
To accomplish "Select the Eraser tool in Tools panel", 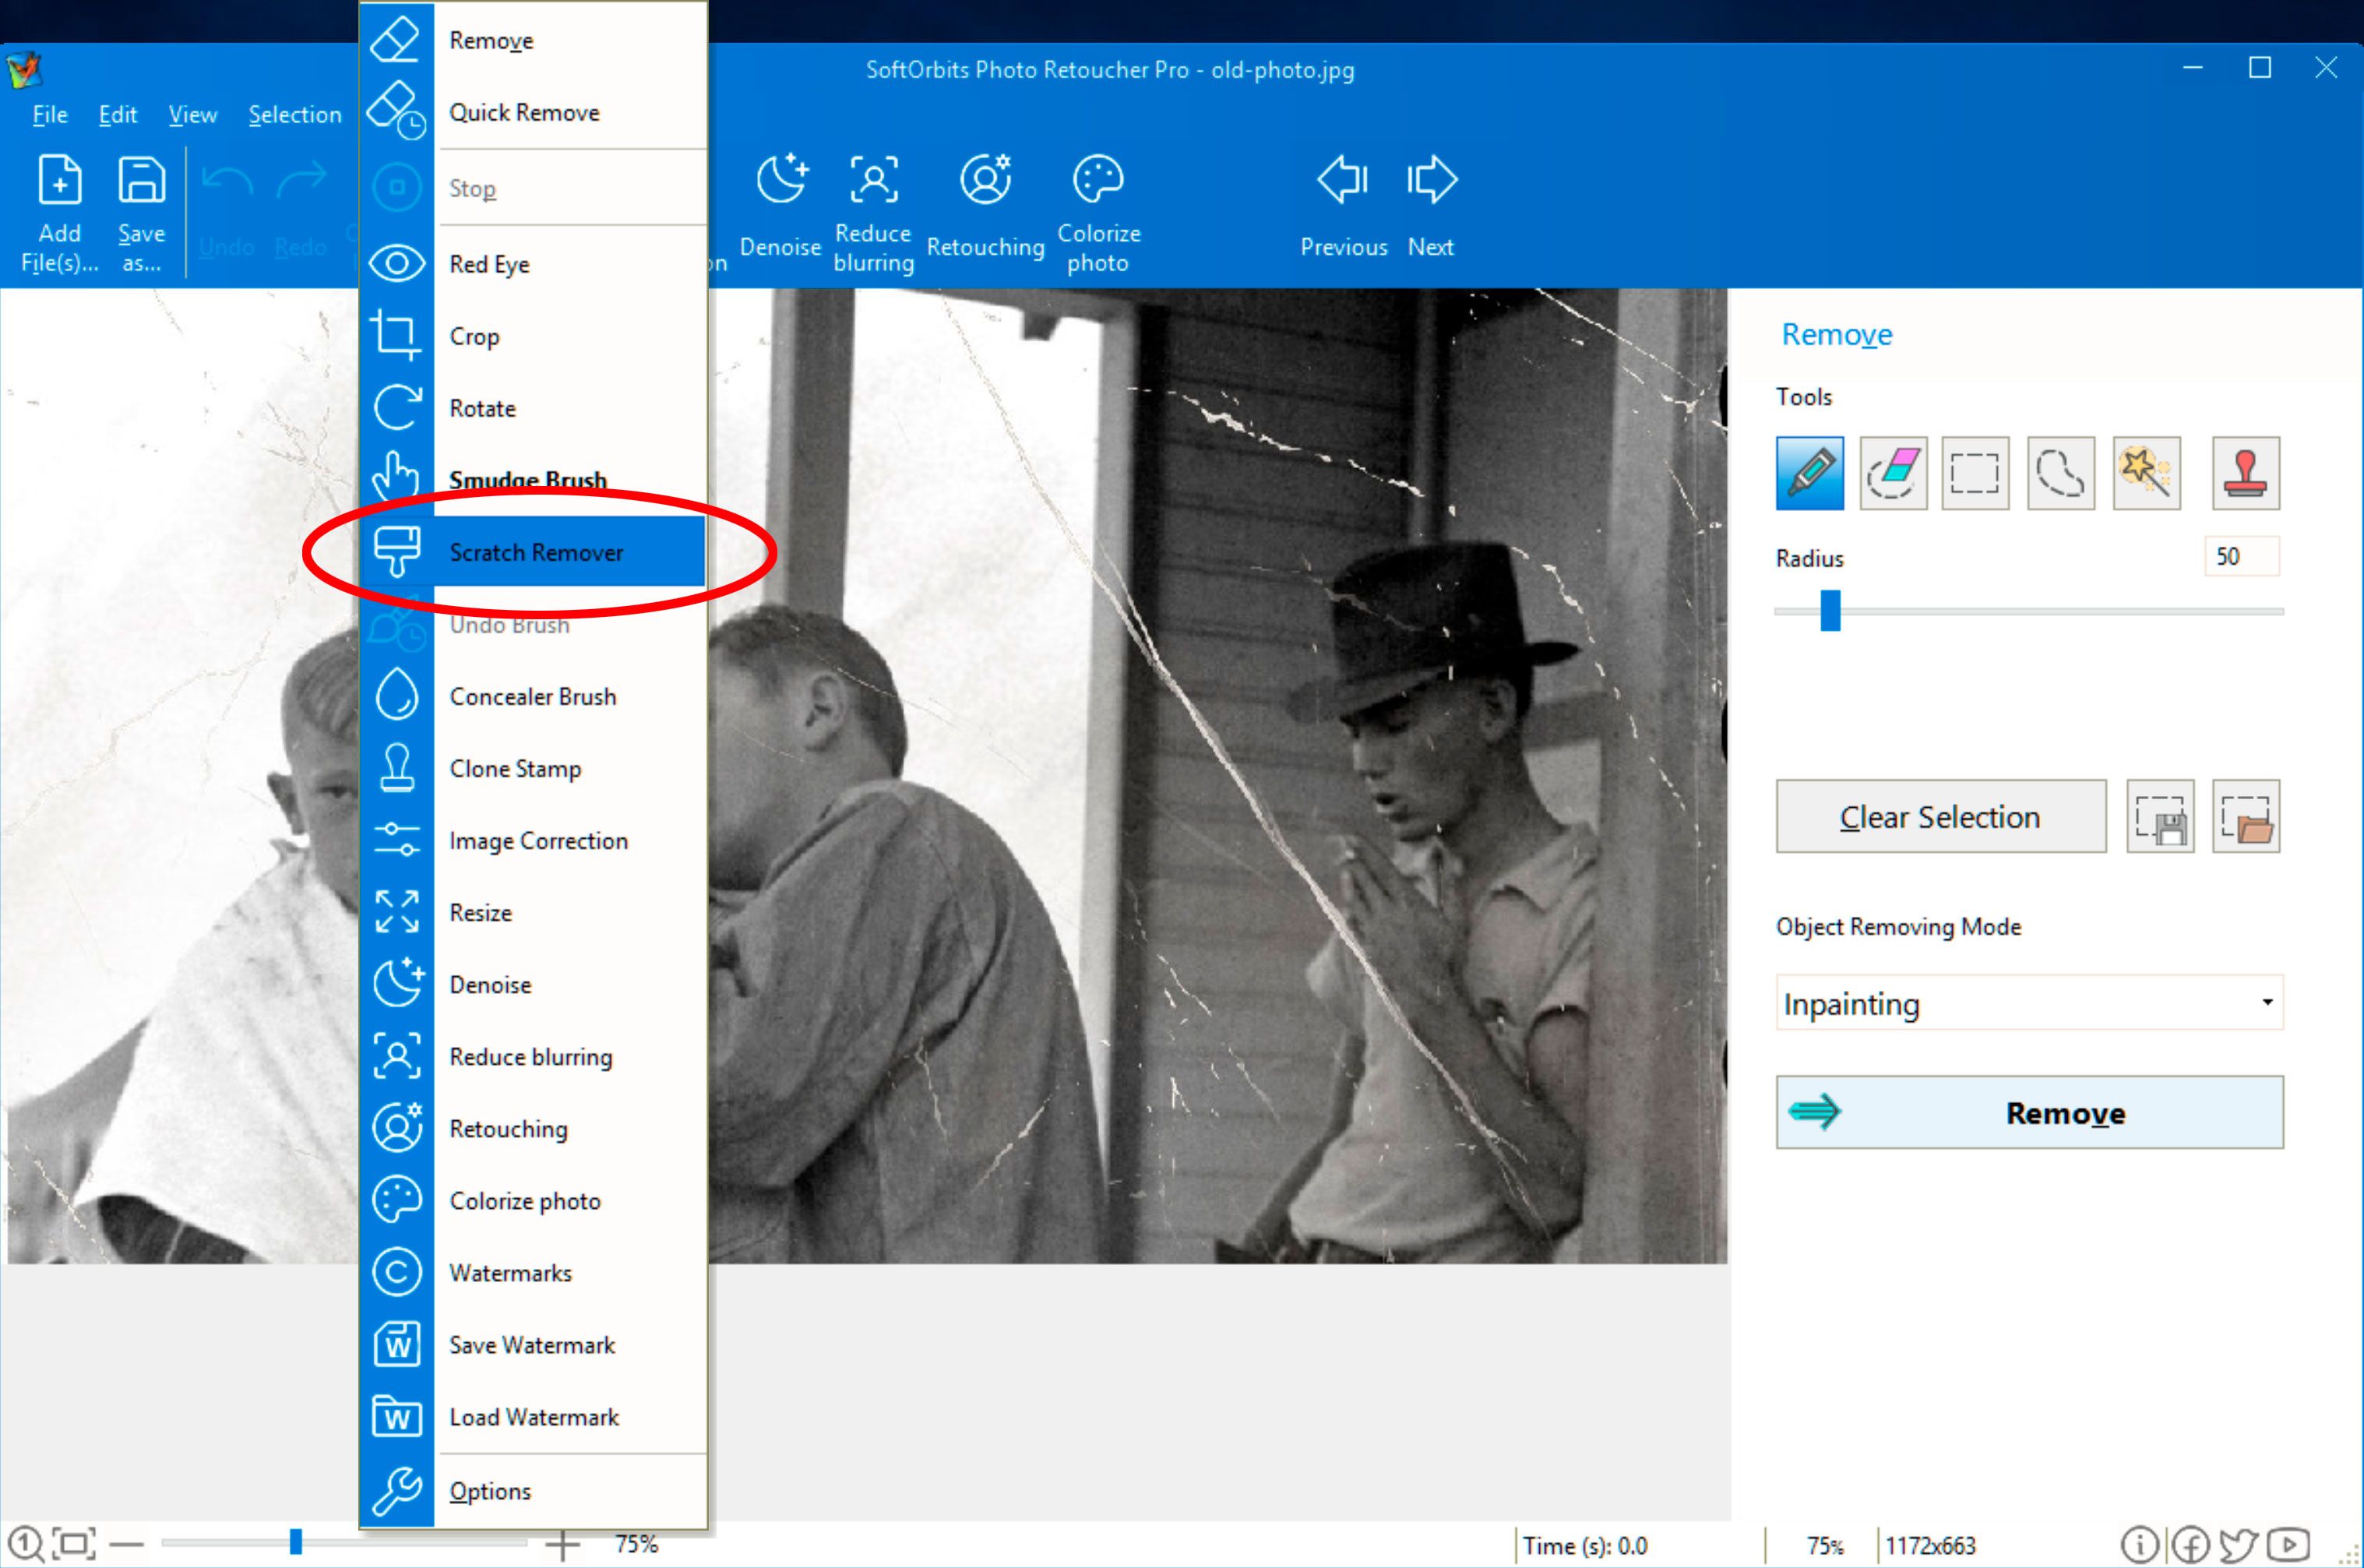I will pos(1895,473).
